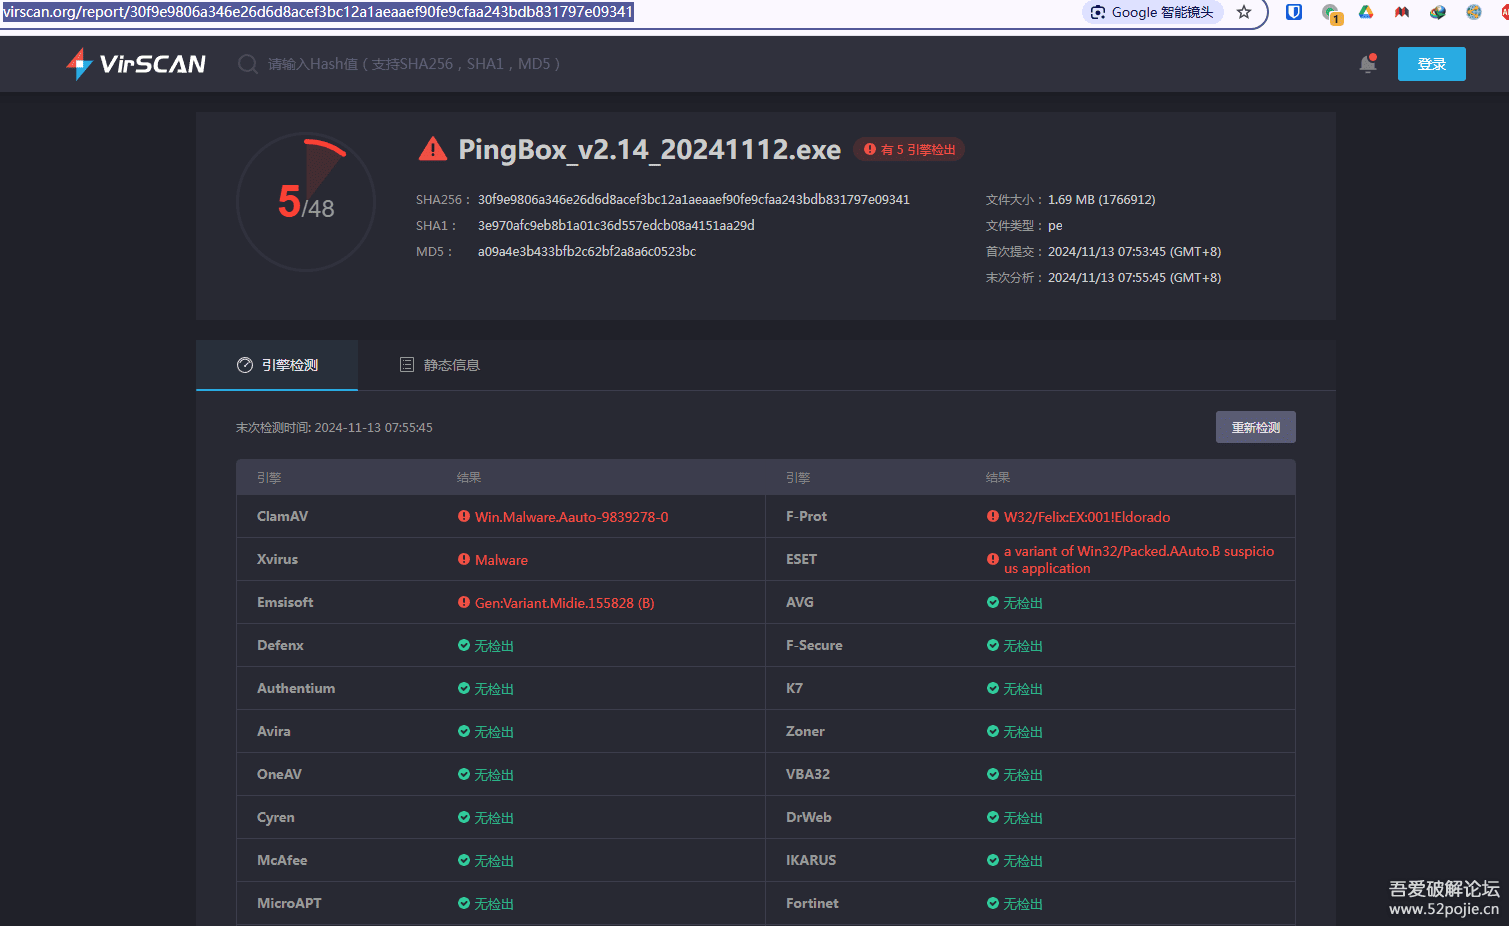Click the Gen:Variant.Midie.155828 (B) result

click(565, 603)
